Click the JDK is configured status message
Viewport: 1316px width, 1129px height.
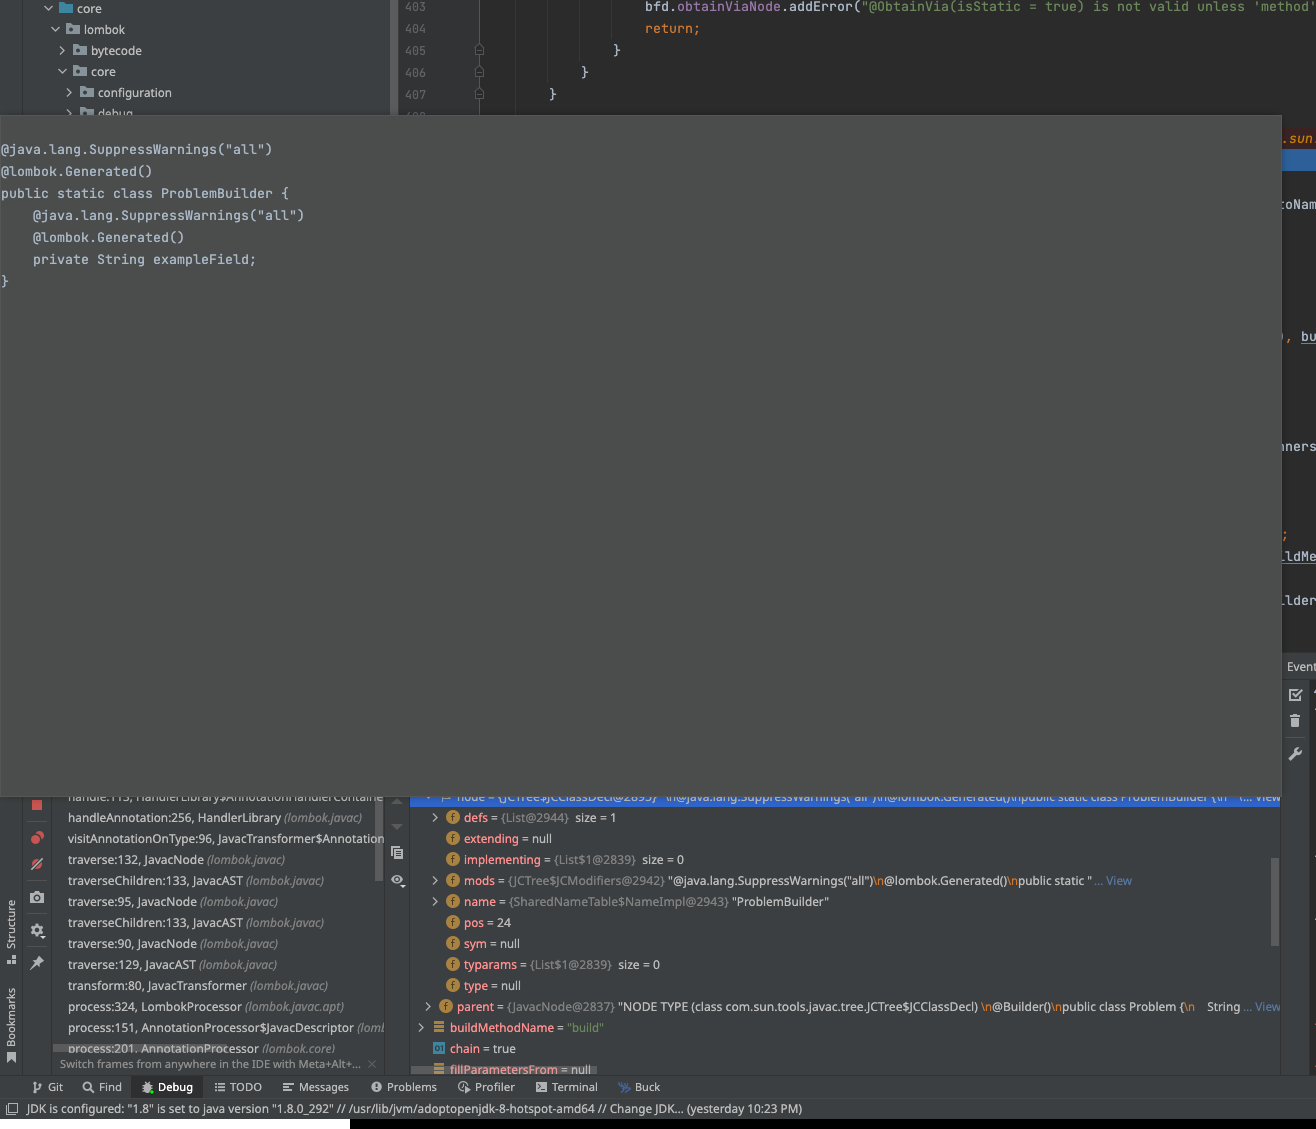[414, 1109]
